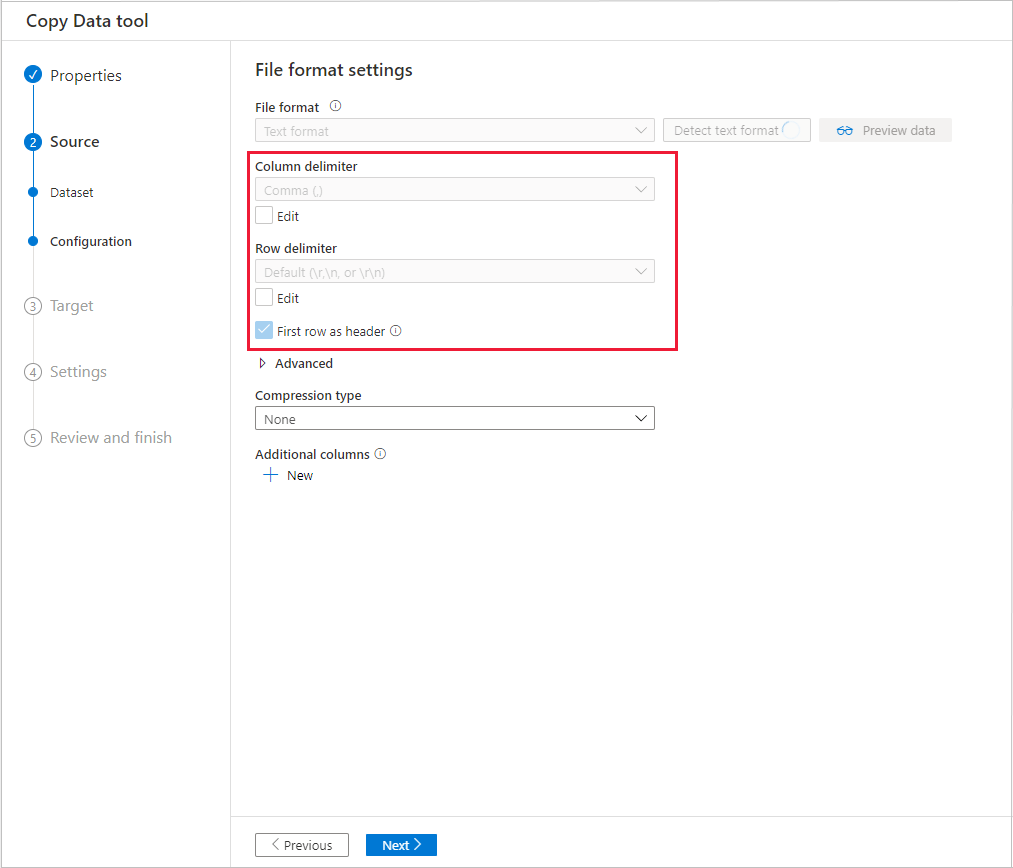This screenshot has width=1013, height=868.
Task: Click the Previous button
Action: [301, 844]
